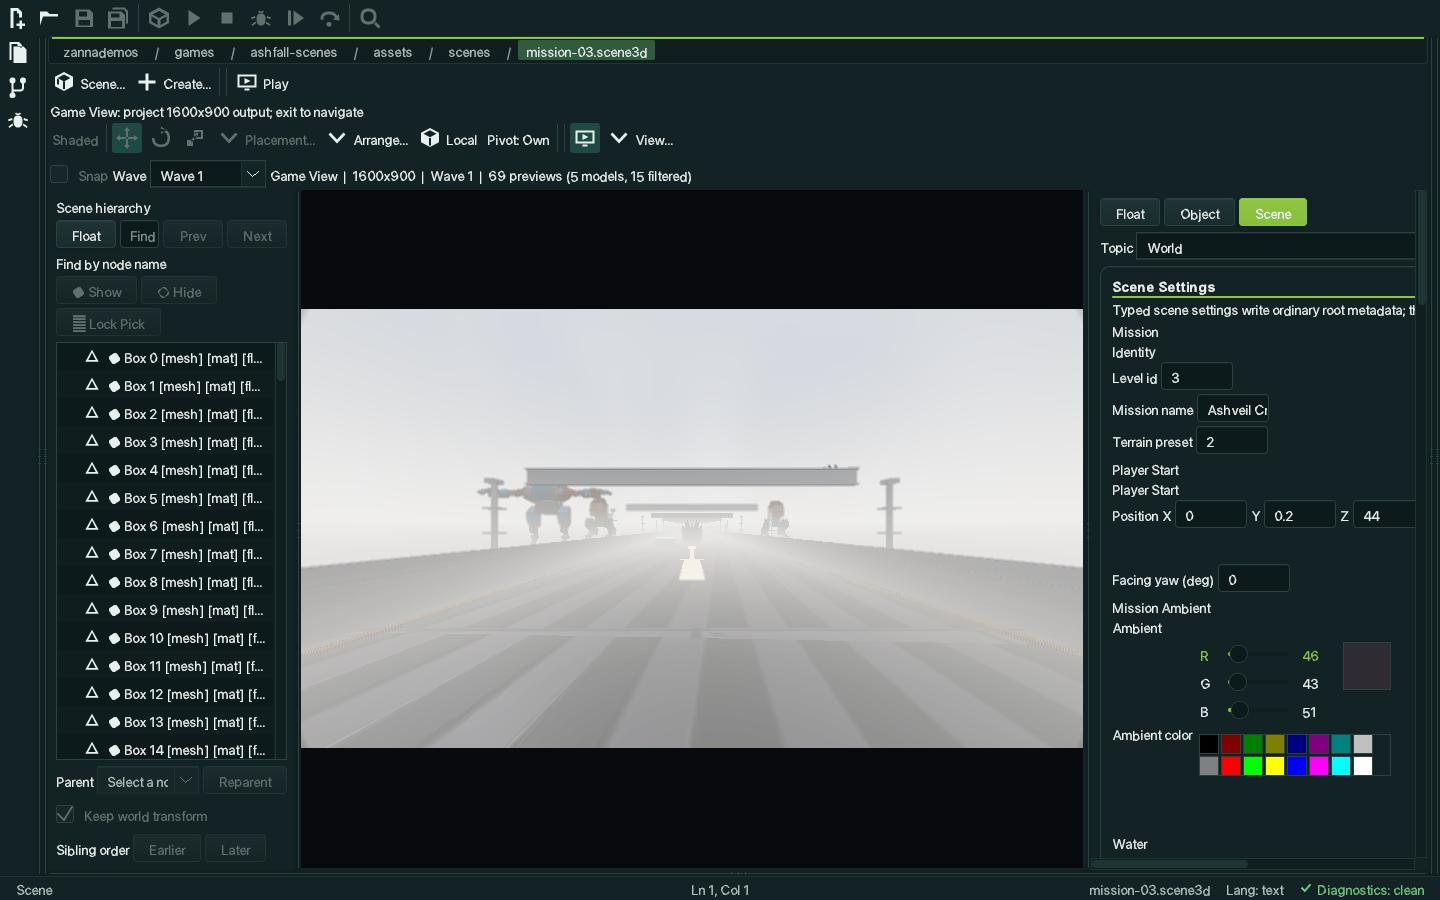Image resolution: width=1440 pixels, height=900 pixels.
Task: Toggle visibility dot of Box 9
Action: point(114,610)
